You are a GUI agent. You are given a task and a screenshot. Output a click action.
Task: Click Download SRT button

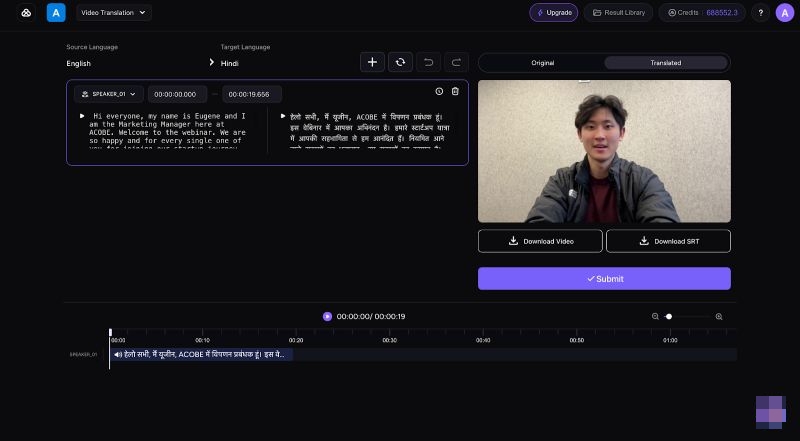point(668,241)
